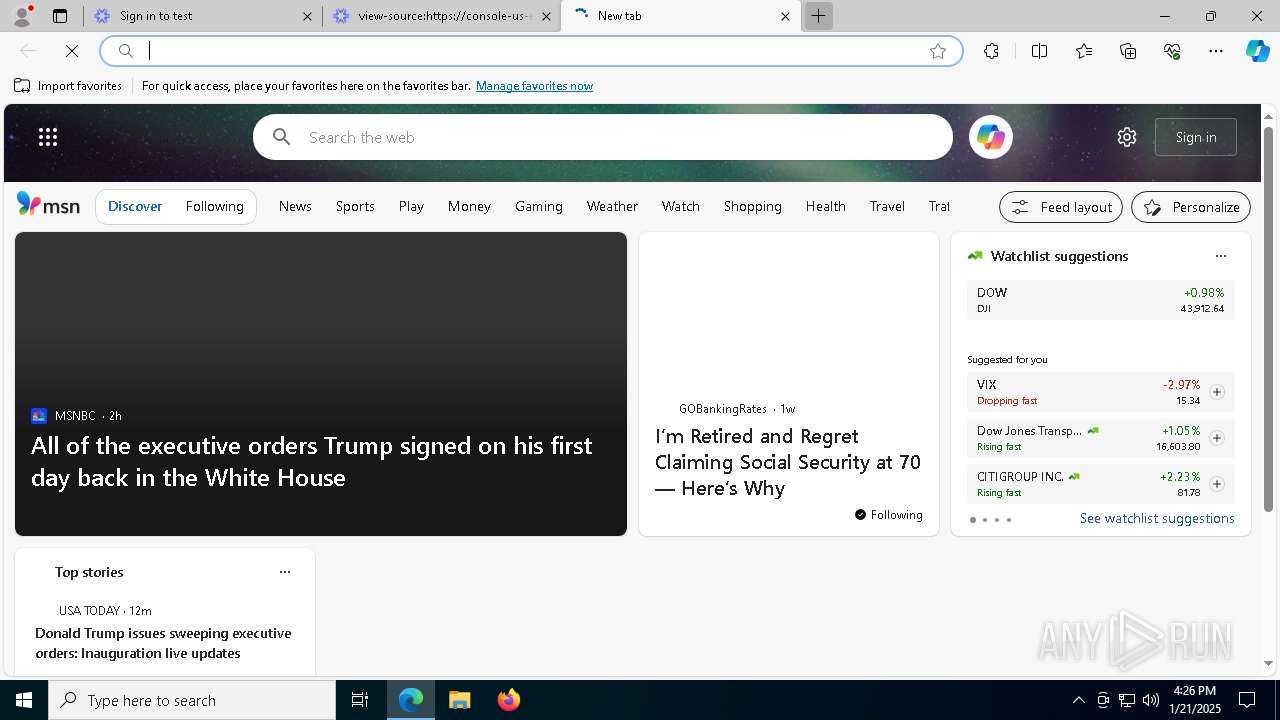Add CITIGROUP INC to watchlist
1280x720 pixels.
click(1217, 484)
